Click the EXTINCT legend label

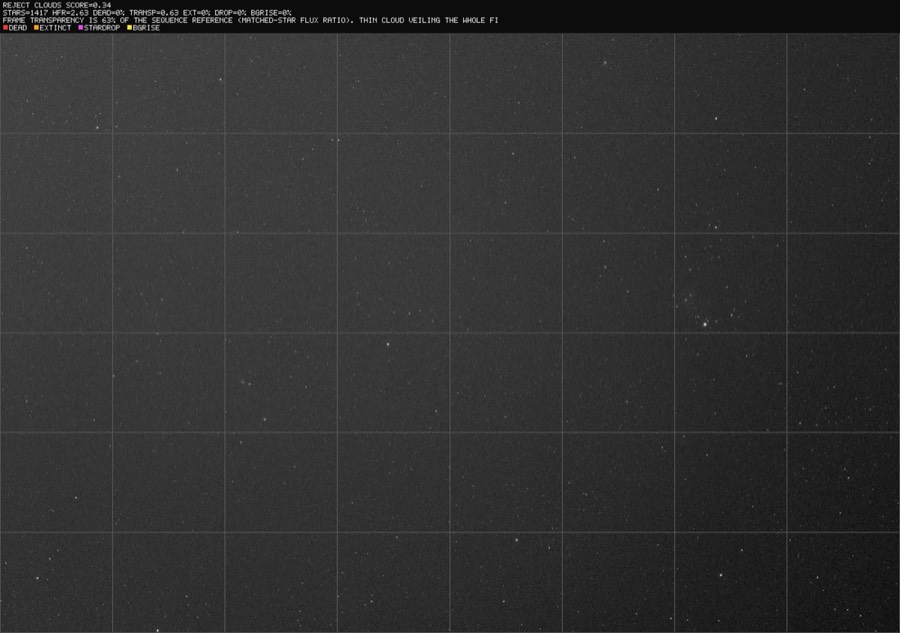tap(55, 28)
